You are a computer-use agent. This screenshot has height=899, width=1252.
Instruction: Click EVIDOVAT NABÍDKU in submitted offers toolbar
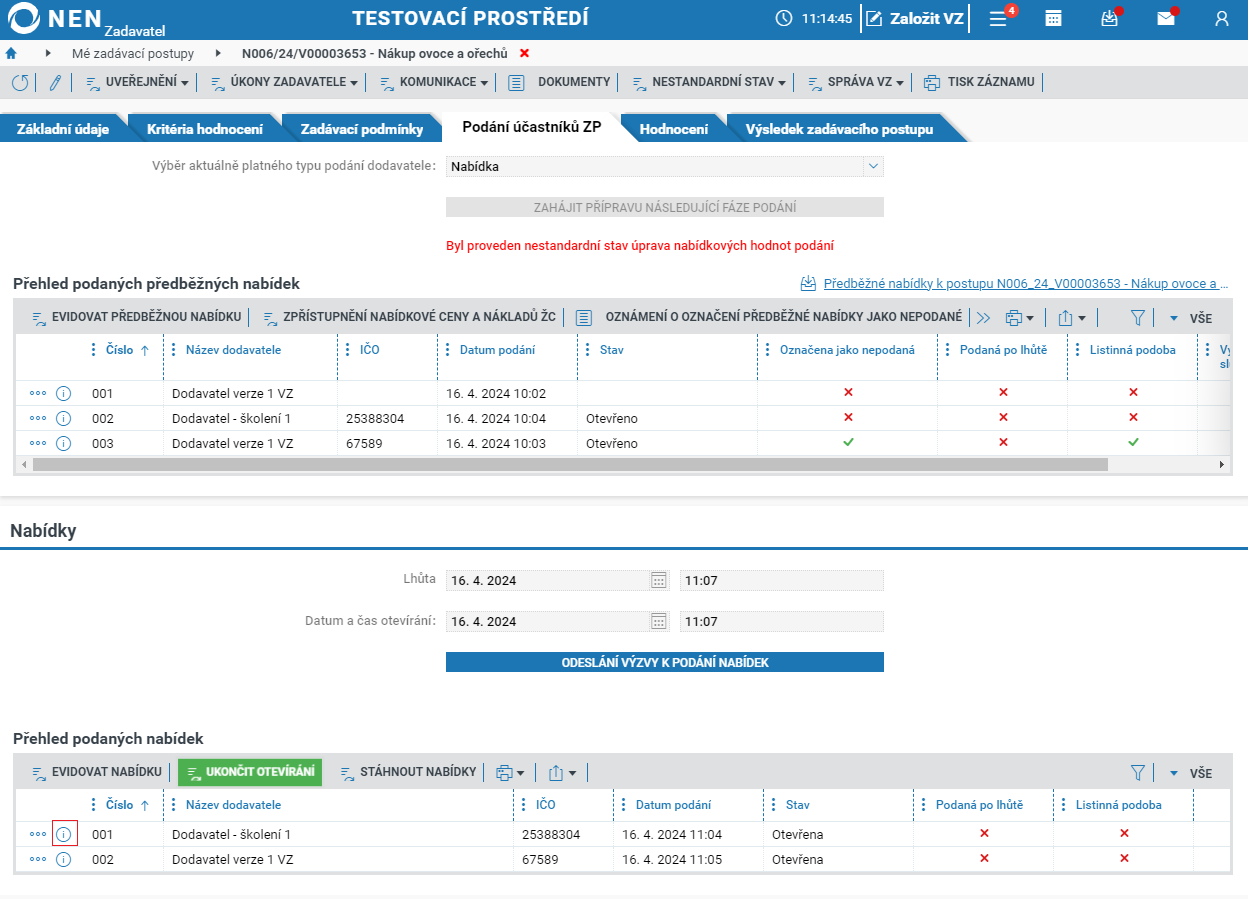97,772
